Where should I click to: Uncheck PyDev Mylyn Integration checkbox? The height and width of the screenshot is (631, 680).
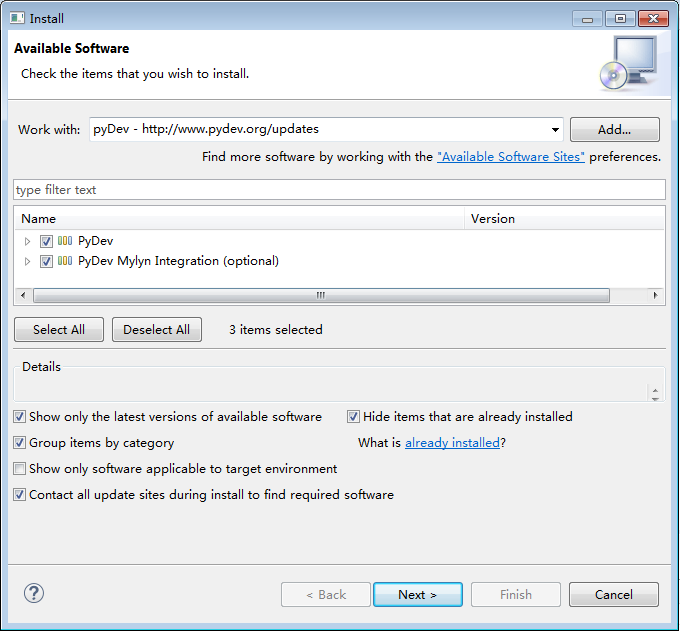point(46,261)
